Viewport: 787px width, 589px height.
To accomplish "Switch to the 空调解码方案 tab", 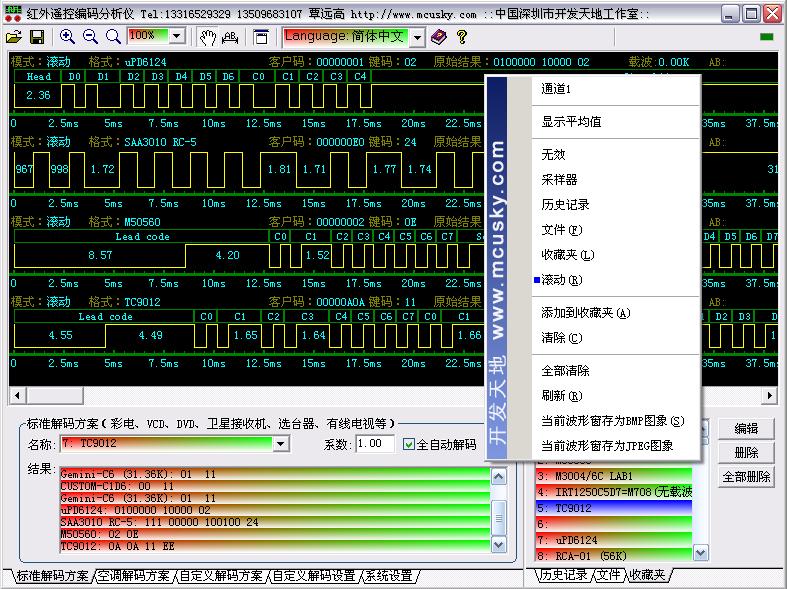I will tap(133, 576).
